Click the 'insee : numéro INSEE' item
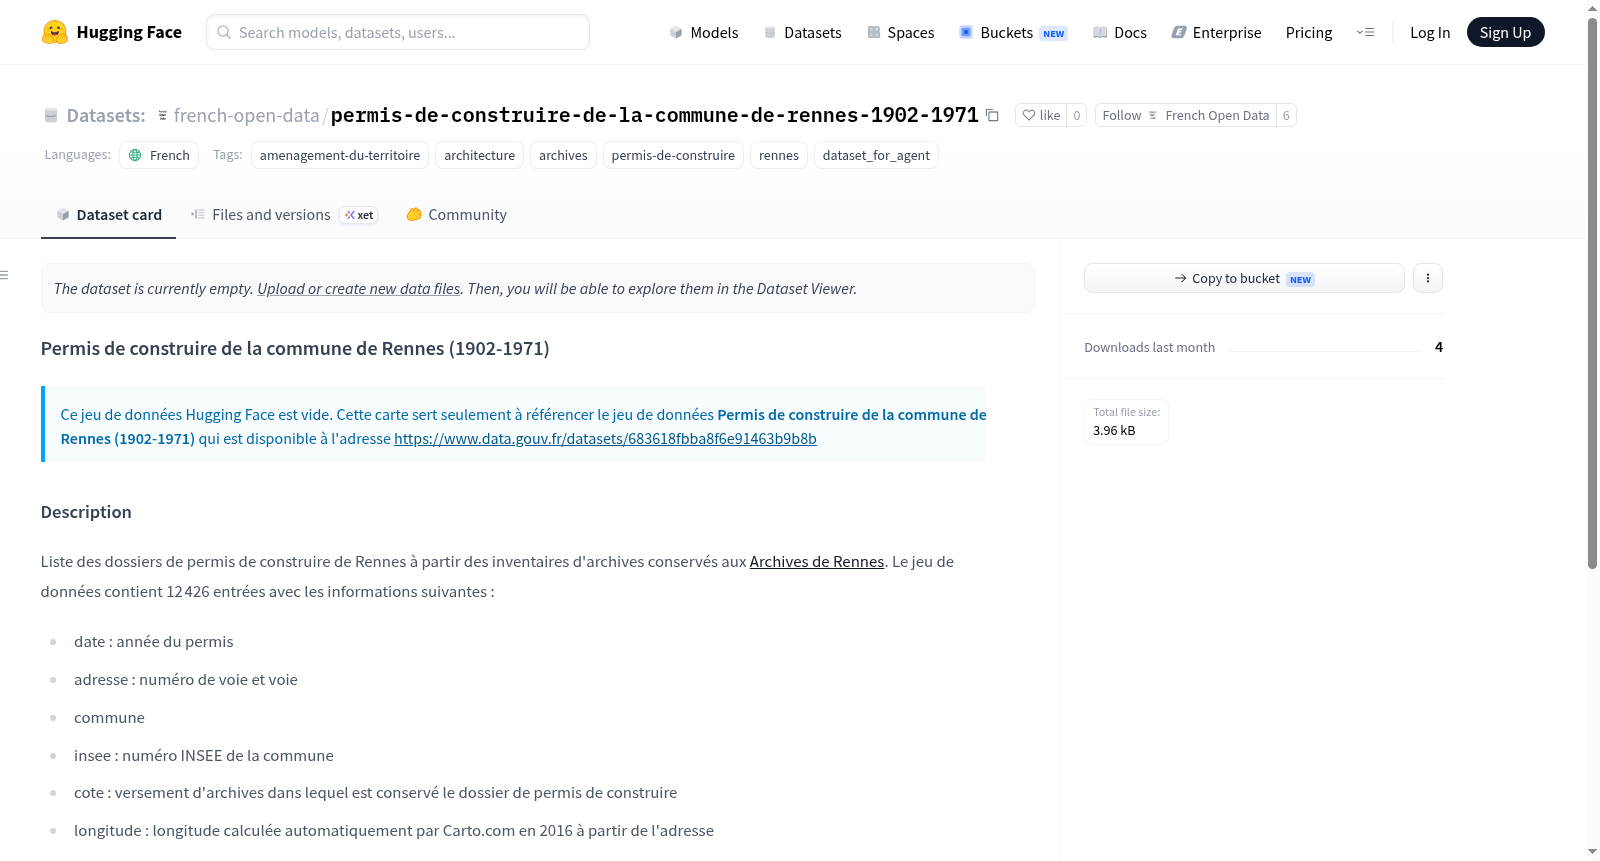This screenshot has height=861, width=1600. [x=204, y=755]
